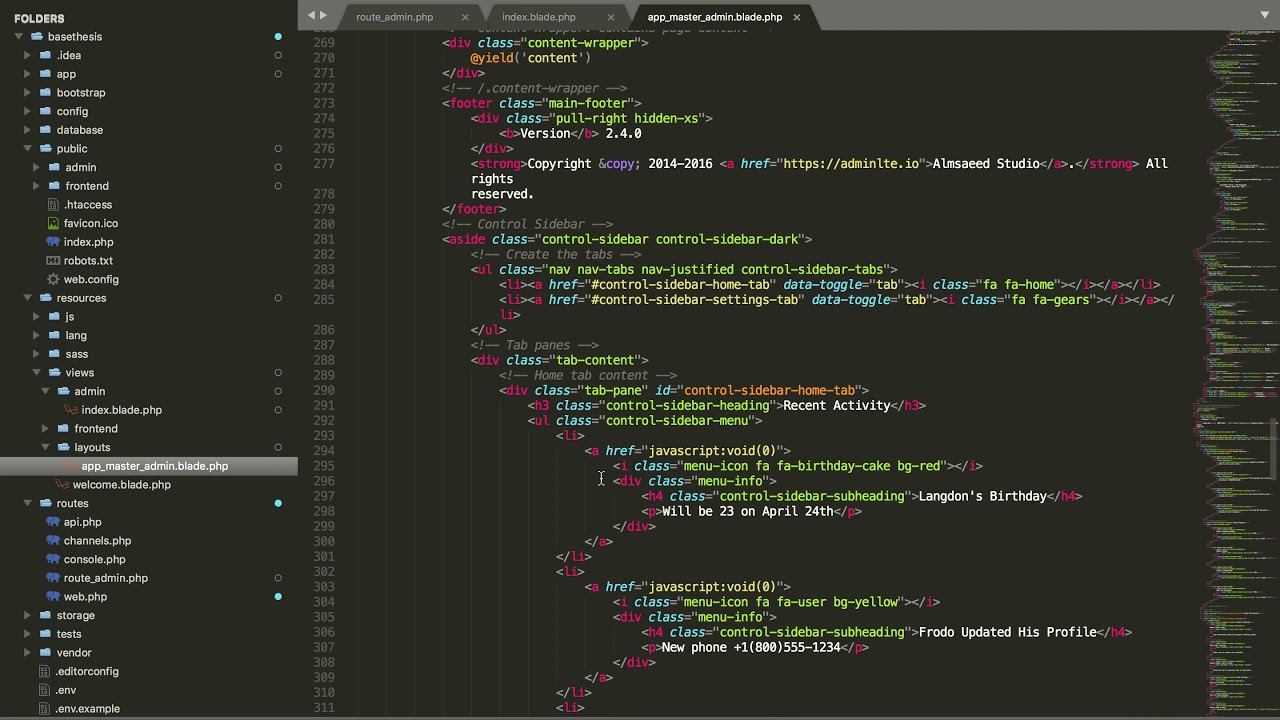1280x720 pixels.
Task: Click "Frodo Updated His Profile" in code
Action: 1007,632
